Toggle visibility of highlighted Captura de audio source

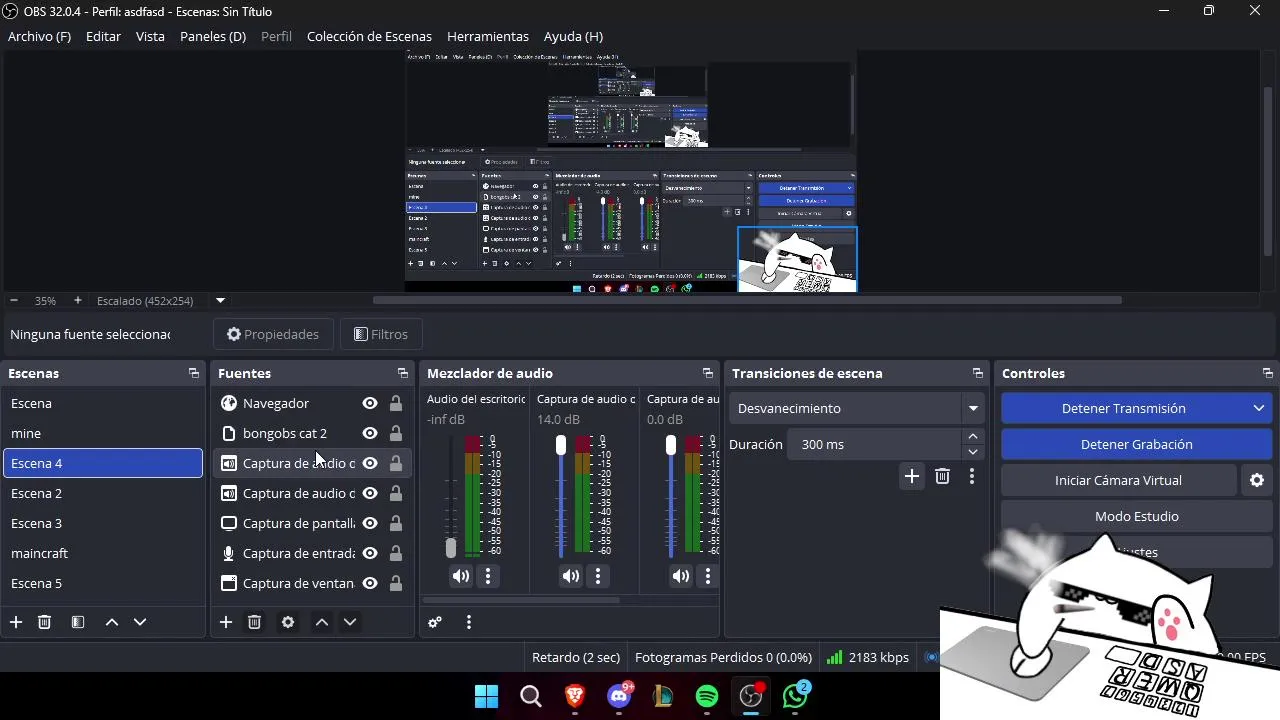coord(370,463)
